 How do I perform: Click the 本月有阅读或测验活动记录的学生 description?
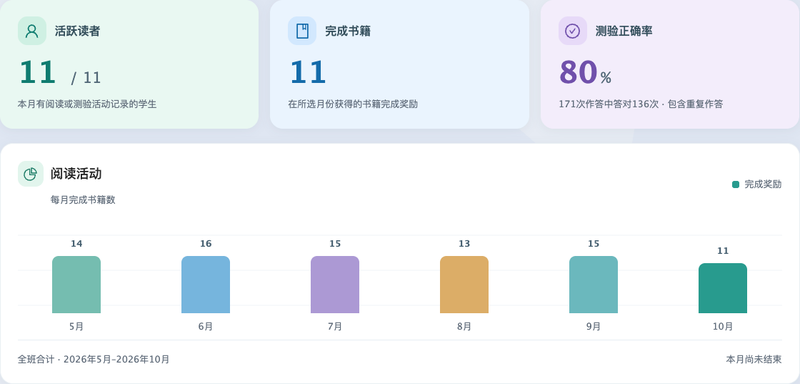pos(87,105)
